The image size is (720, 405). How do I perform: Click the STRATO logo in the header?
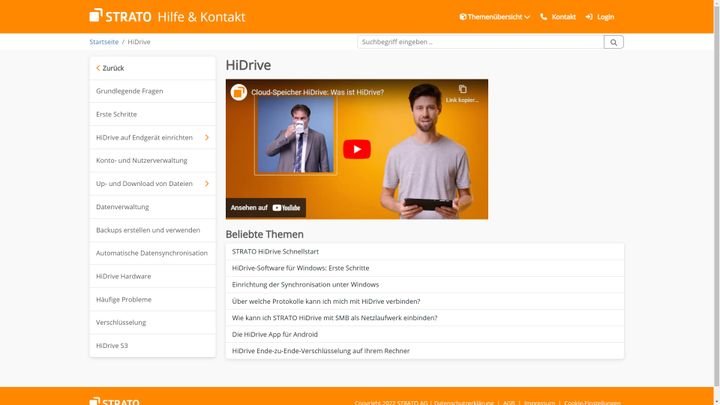pos(120,16)
